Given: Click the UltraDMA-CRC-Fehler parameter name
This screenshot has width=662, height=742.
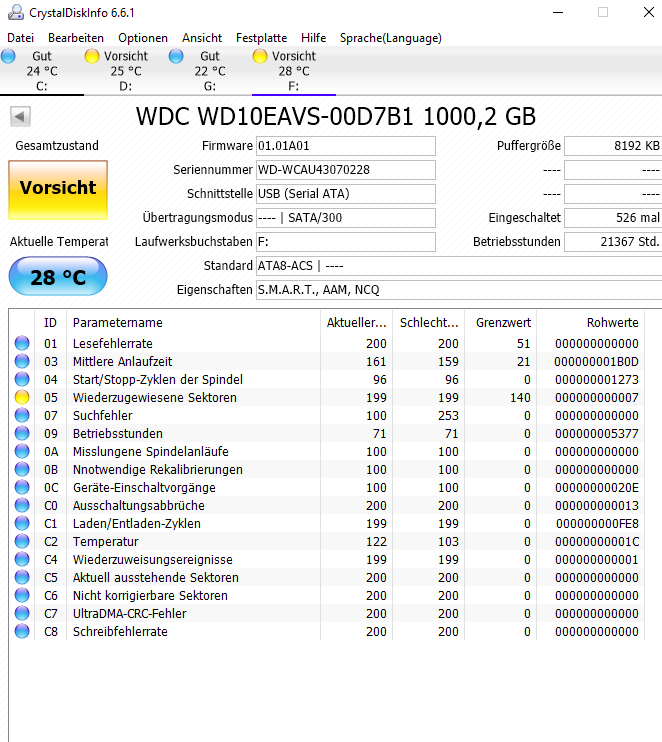Looking at the screenshot, I should pos(129,613).
